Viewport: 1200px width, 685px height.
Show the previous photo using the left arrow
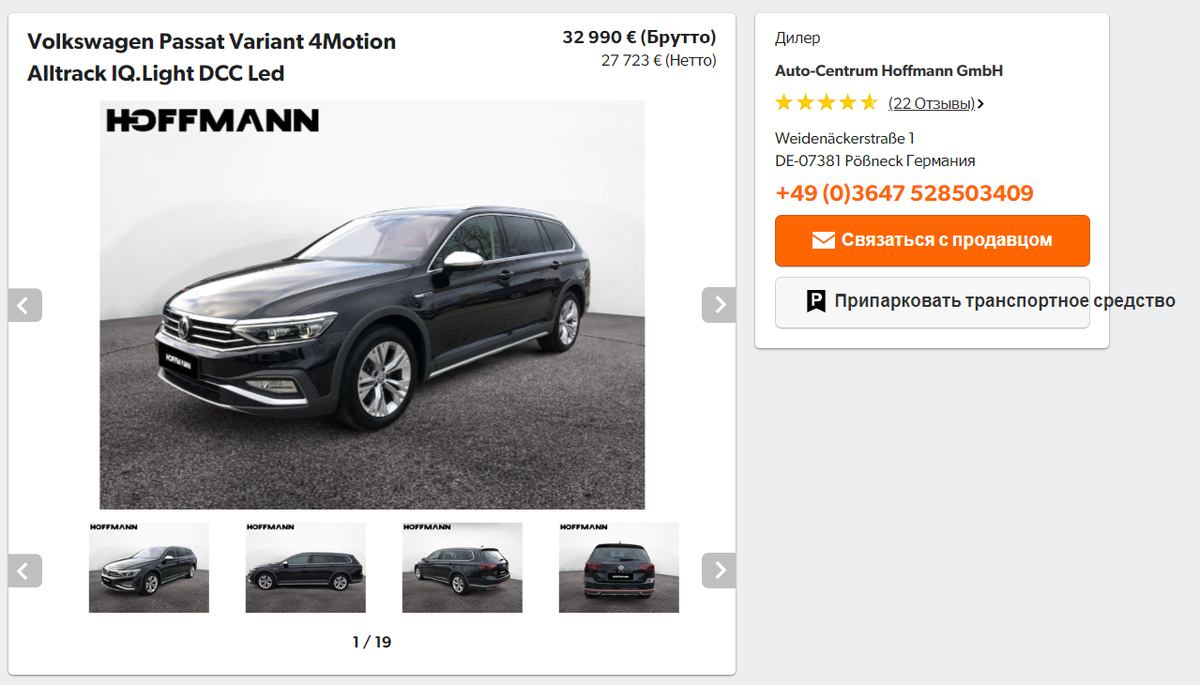(x=25, y=304)
